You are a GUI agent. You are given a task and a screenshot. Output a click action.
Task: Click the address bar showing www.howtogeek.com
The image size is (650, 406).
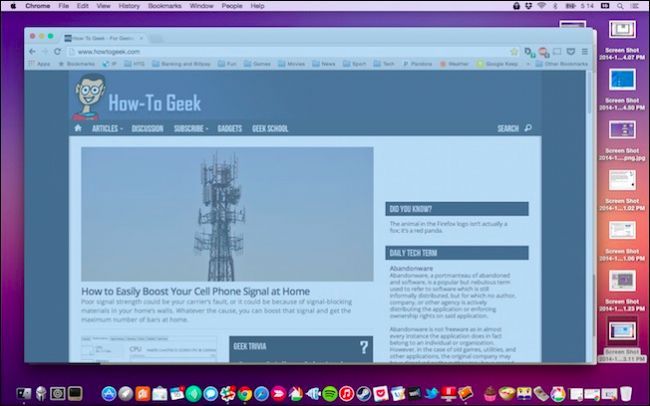pos(290,51)
